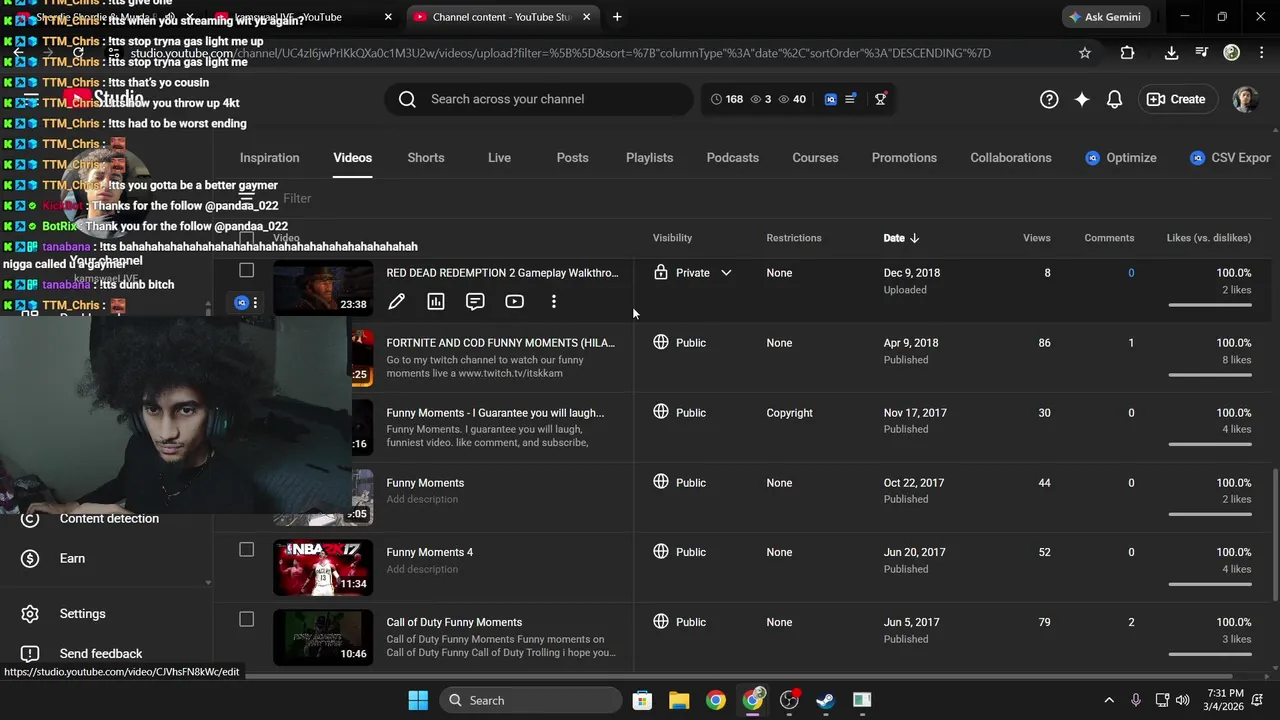Open File Explorer from the taskbar

pyautogui.click(x=679, y=700)
